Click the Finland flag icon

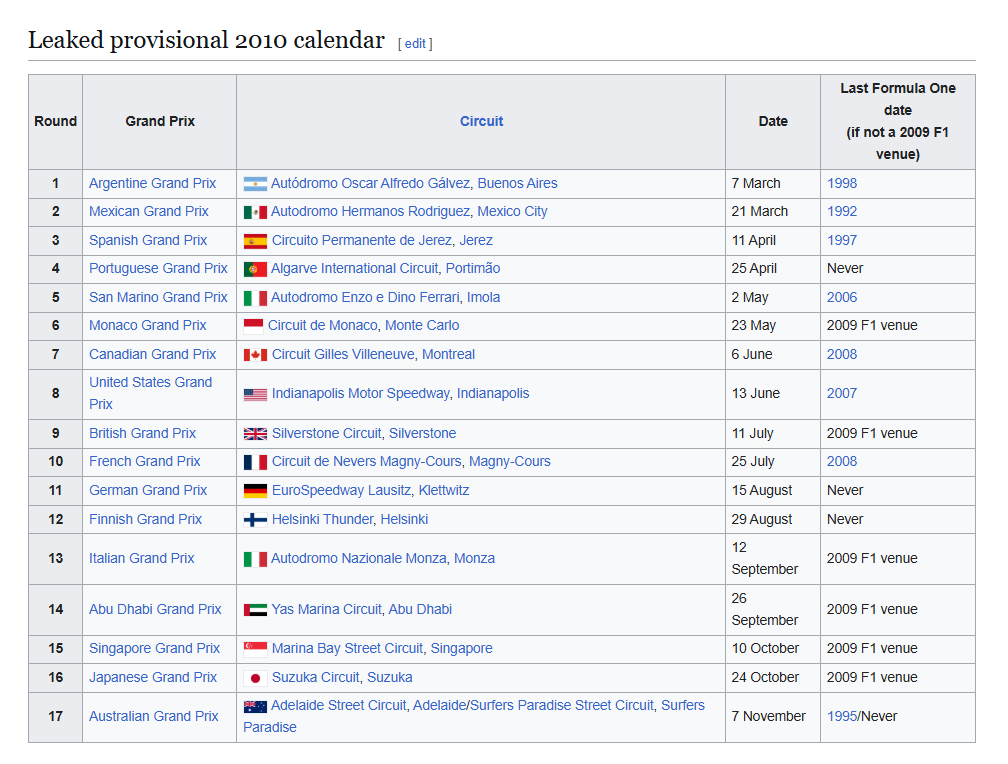[255, 520]
